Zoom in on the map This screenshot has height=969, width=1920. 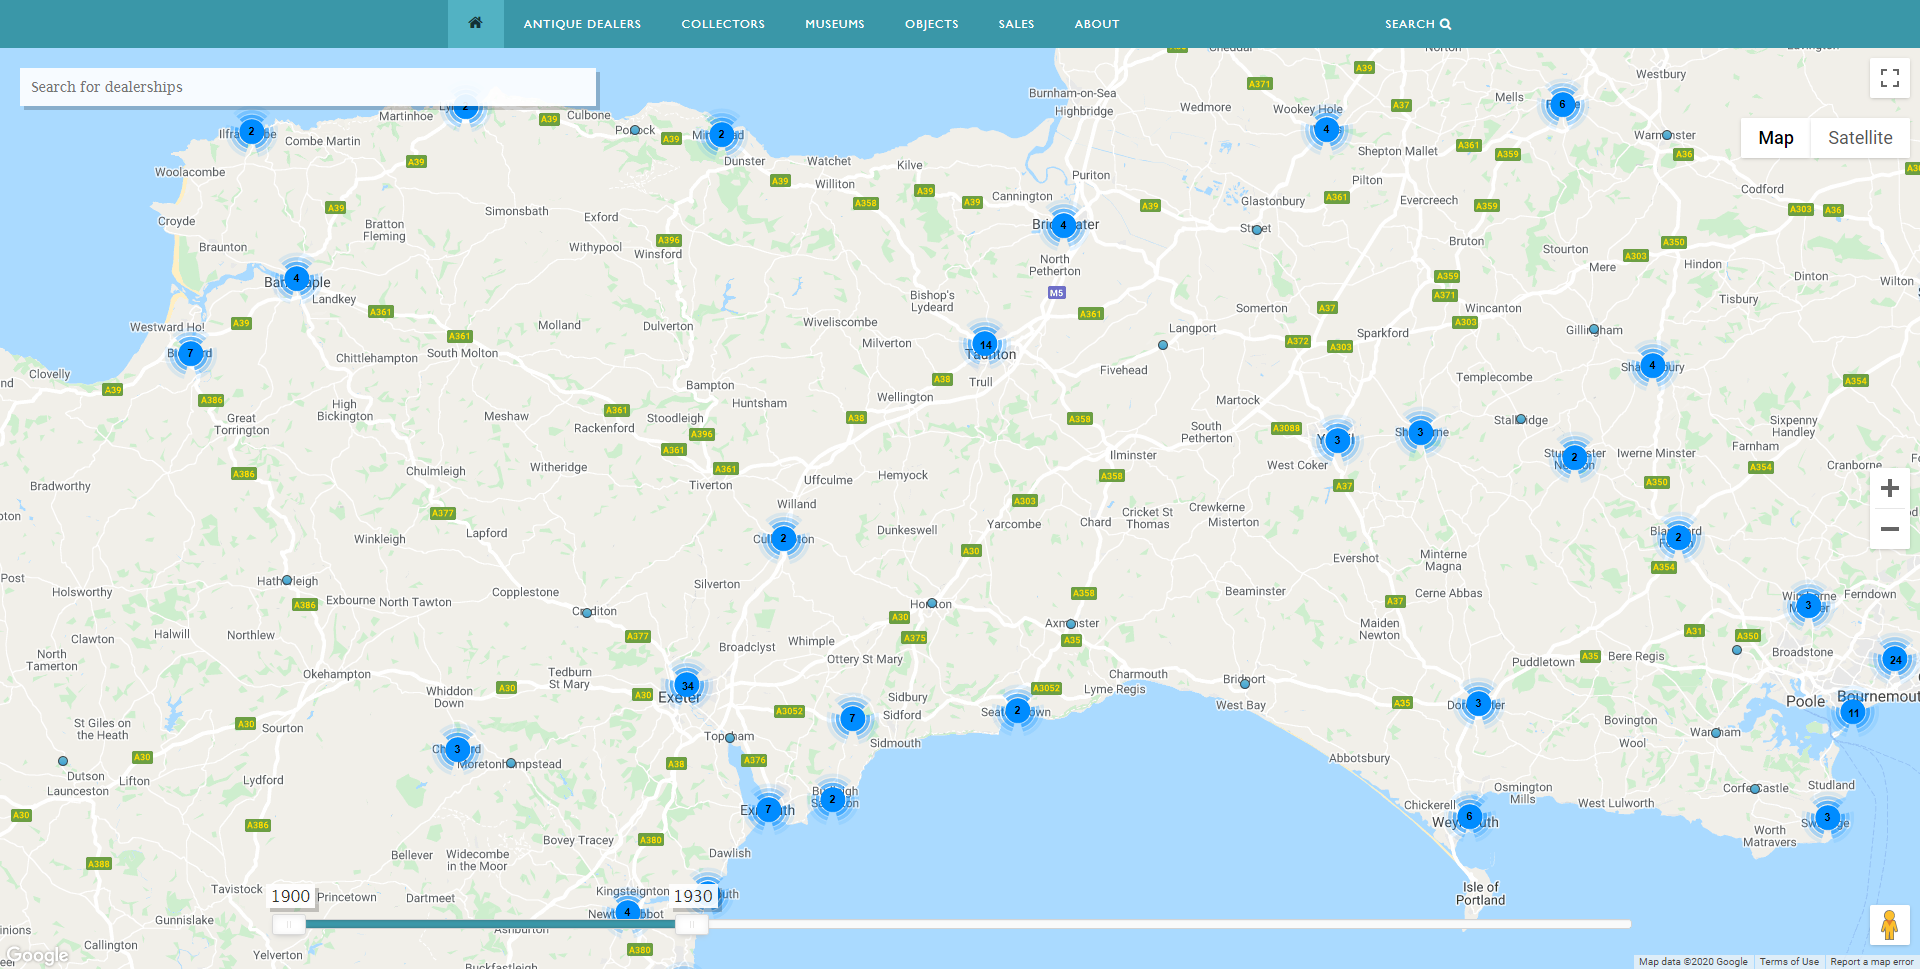pos(1889,488)
